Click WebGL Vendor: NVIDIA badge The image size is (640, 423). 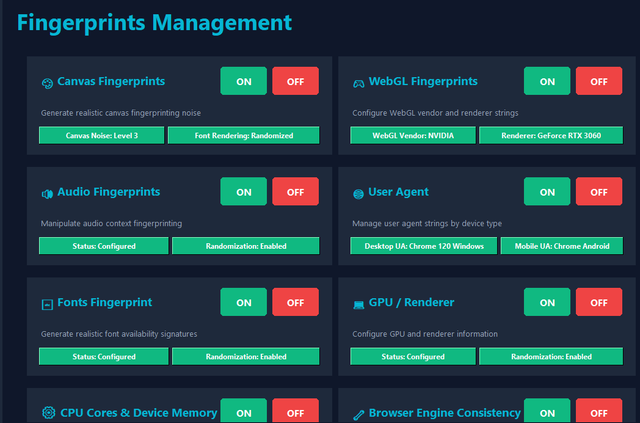[x=413, y=136]
